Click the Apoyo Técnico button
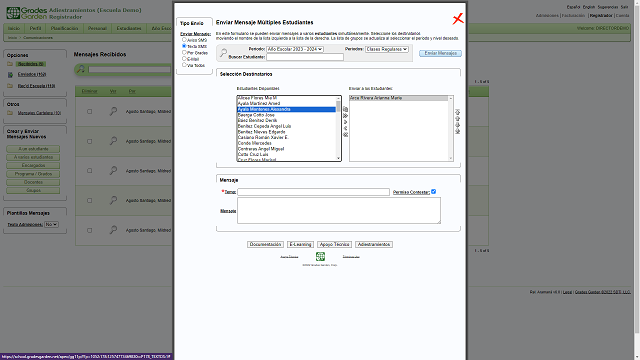The width and height of the screenshot is (640, 360). [334, 244]
